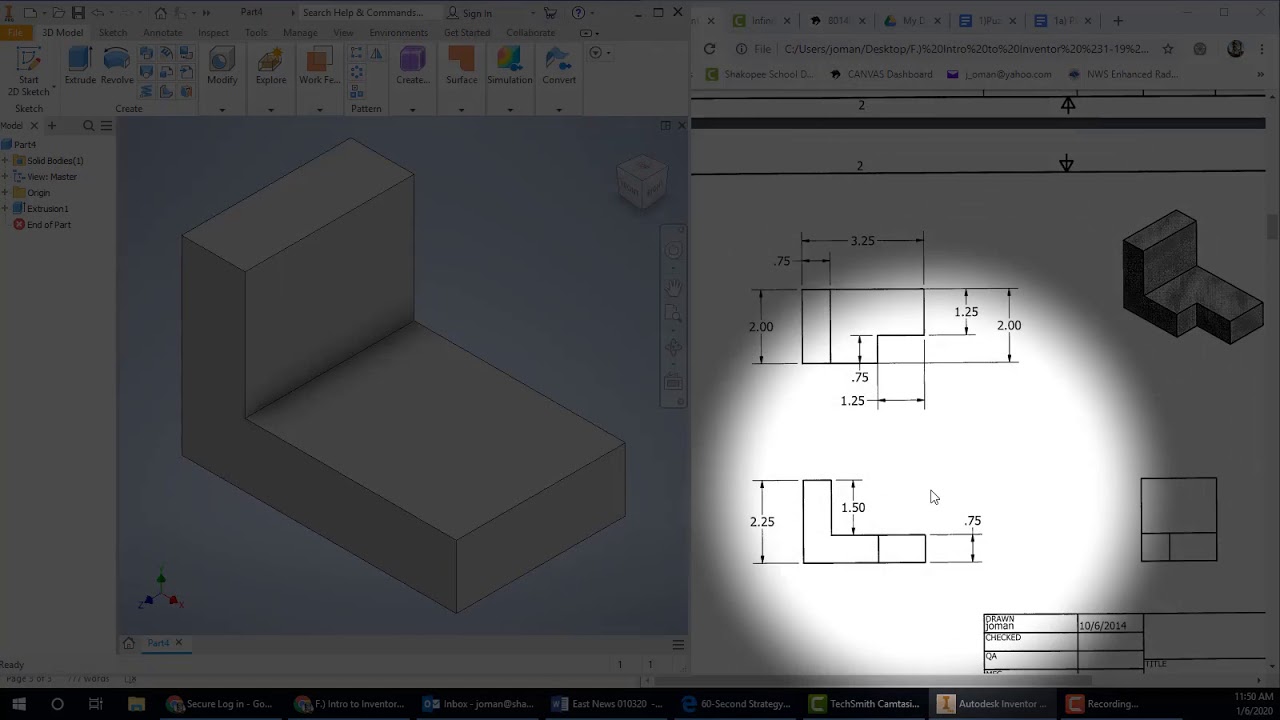Viewport: 1280px width, 720px height.
Task: Switch to the Environments ribbon tab
Action: click(x=398, y=32)
